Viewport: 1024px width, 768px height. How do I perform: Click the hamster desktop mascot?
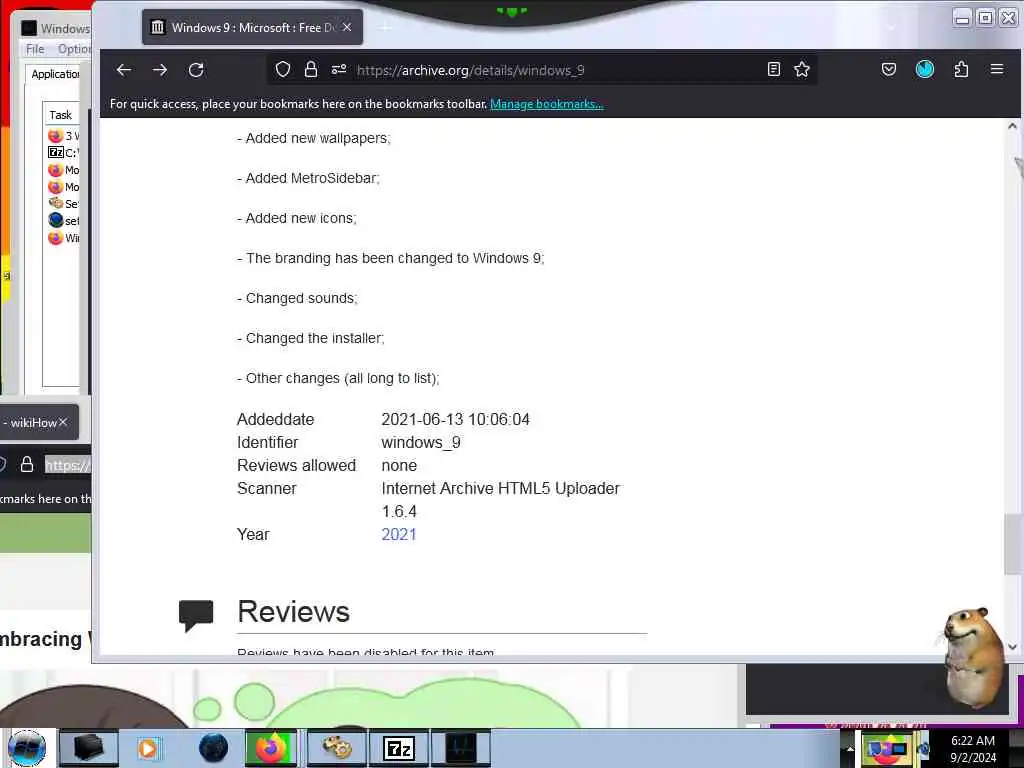tap(973, 656)
